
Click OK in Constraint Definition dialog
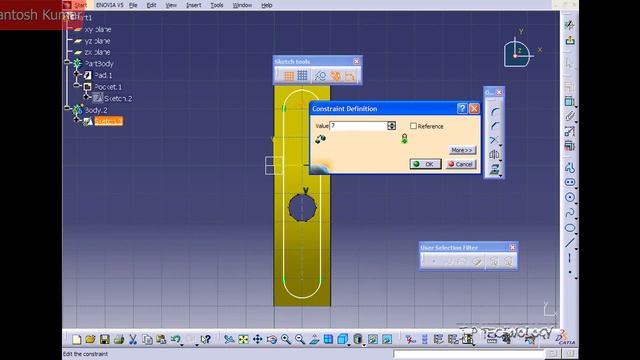[x=425, y=164]
